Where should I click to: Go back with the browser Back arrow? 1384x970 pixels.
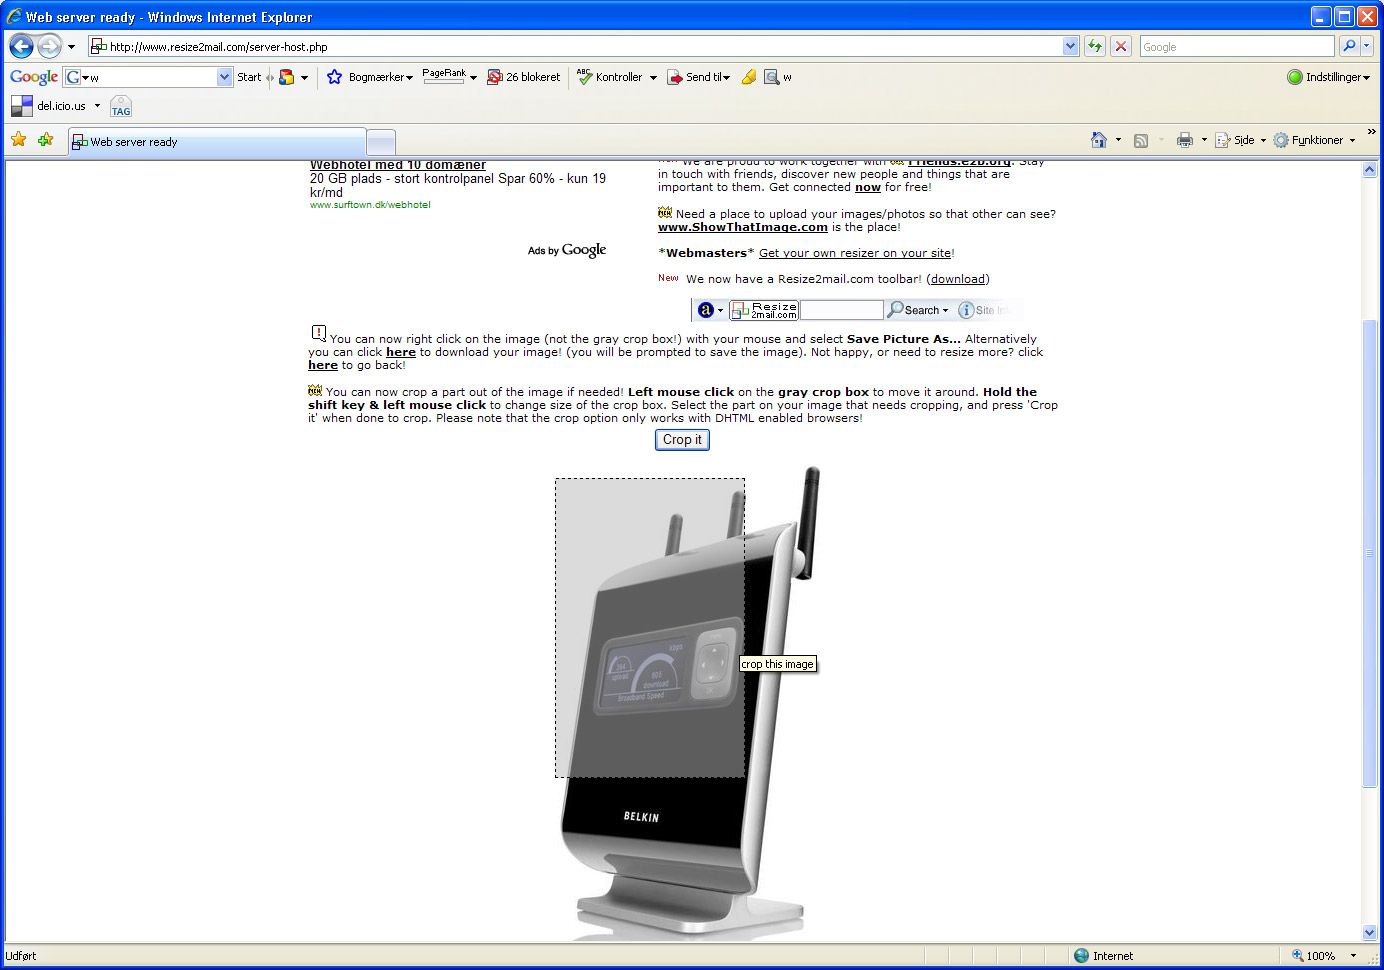(21, 46)
